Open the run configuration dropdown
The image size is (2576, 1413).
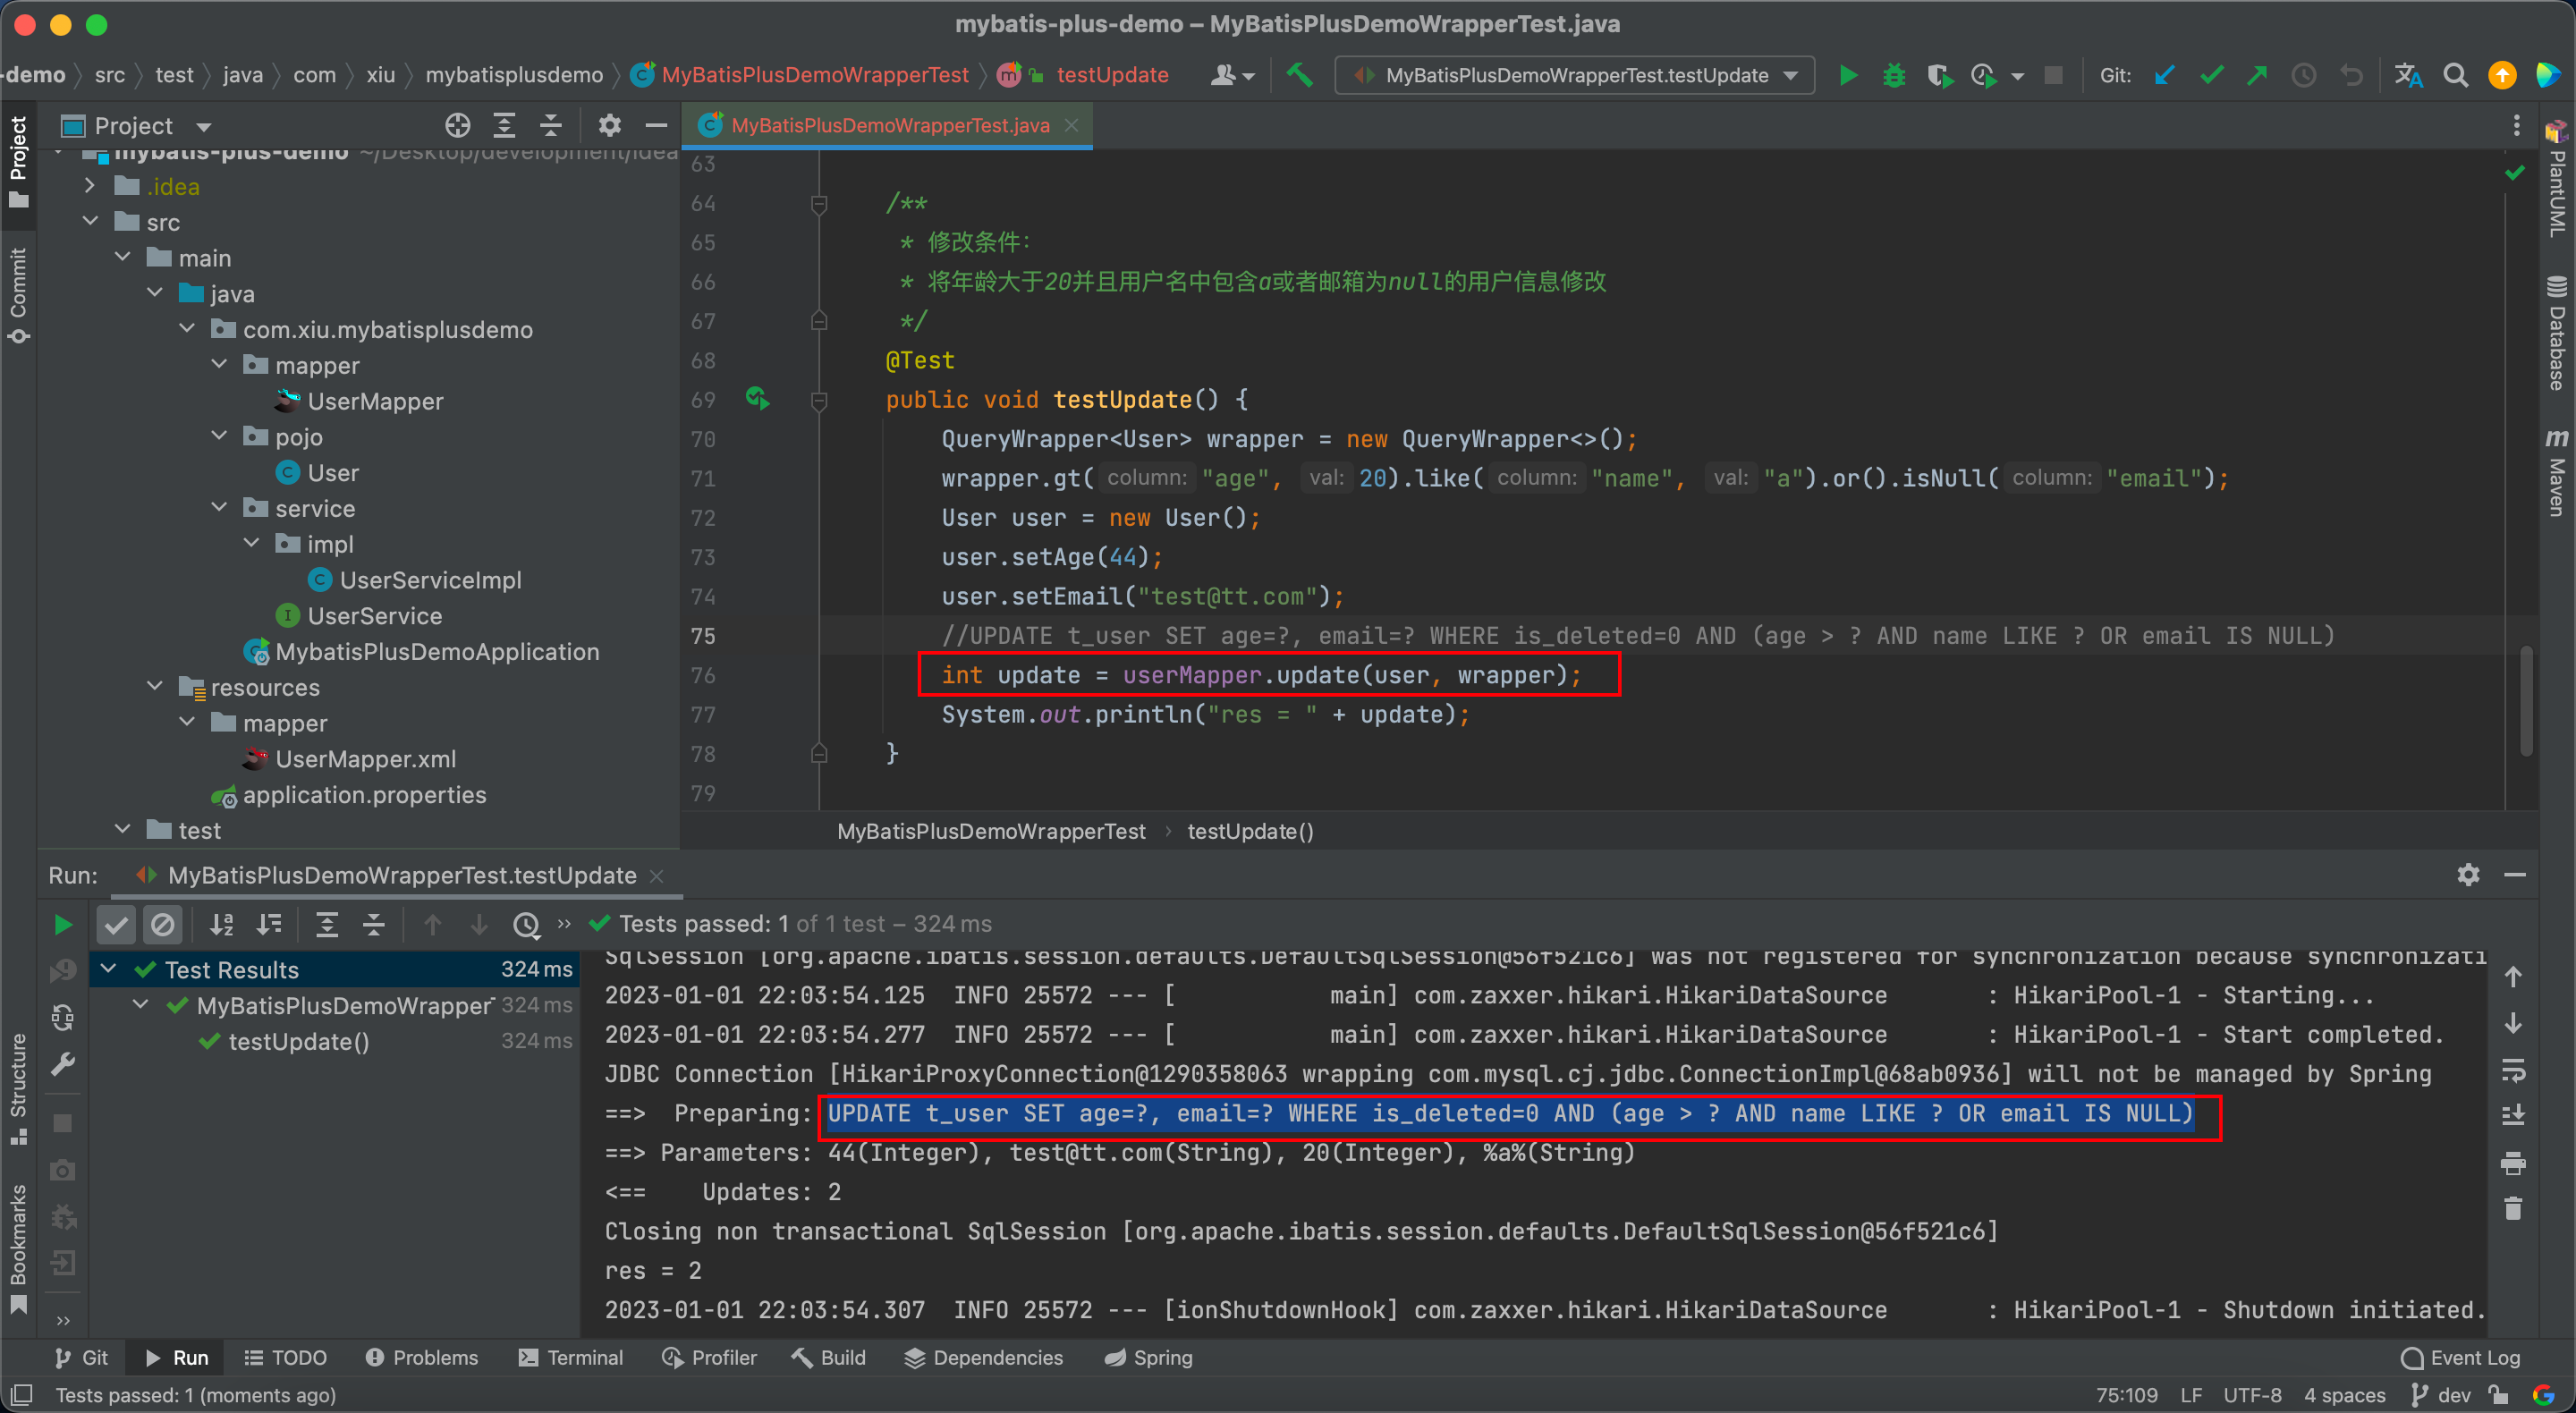[1575, 75]
